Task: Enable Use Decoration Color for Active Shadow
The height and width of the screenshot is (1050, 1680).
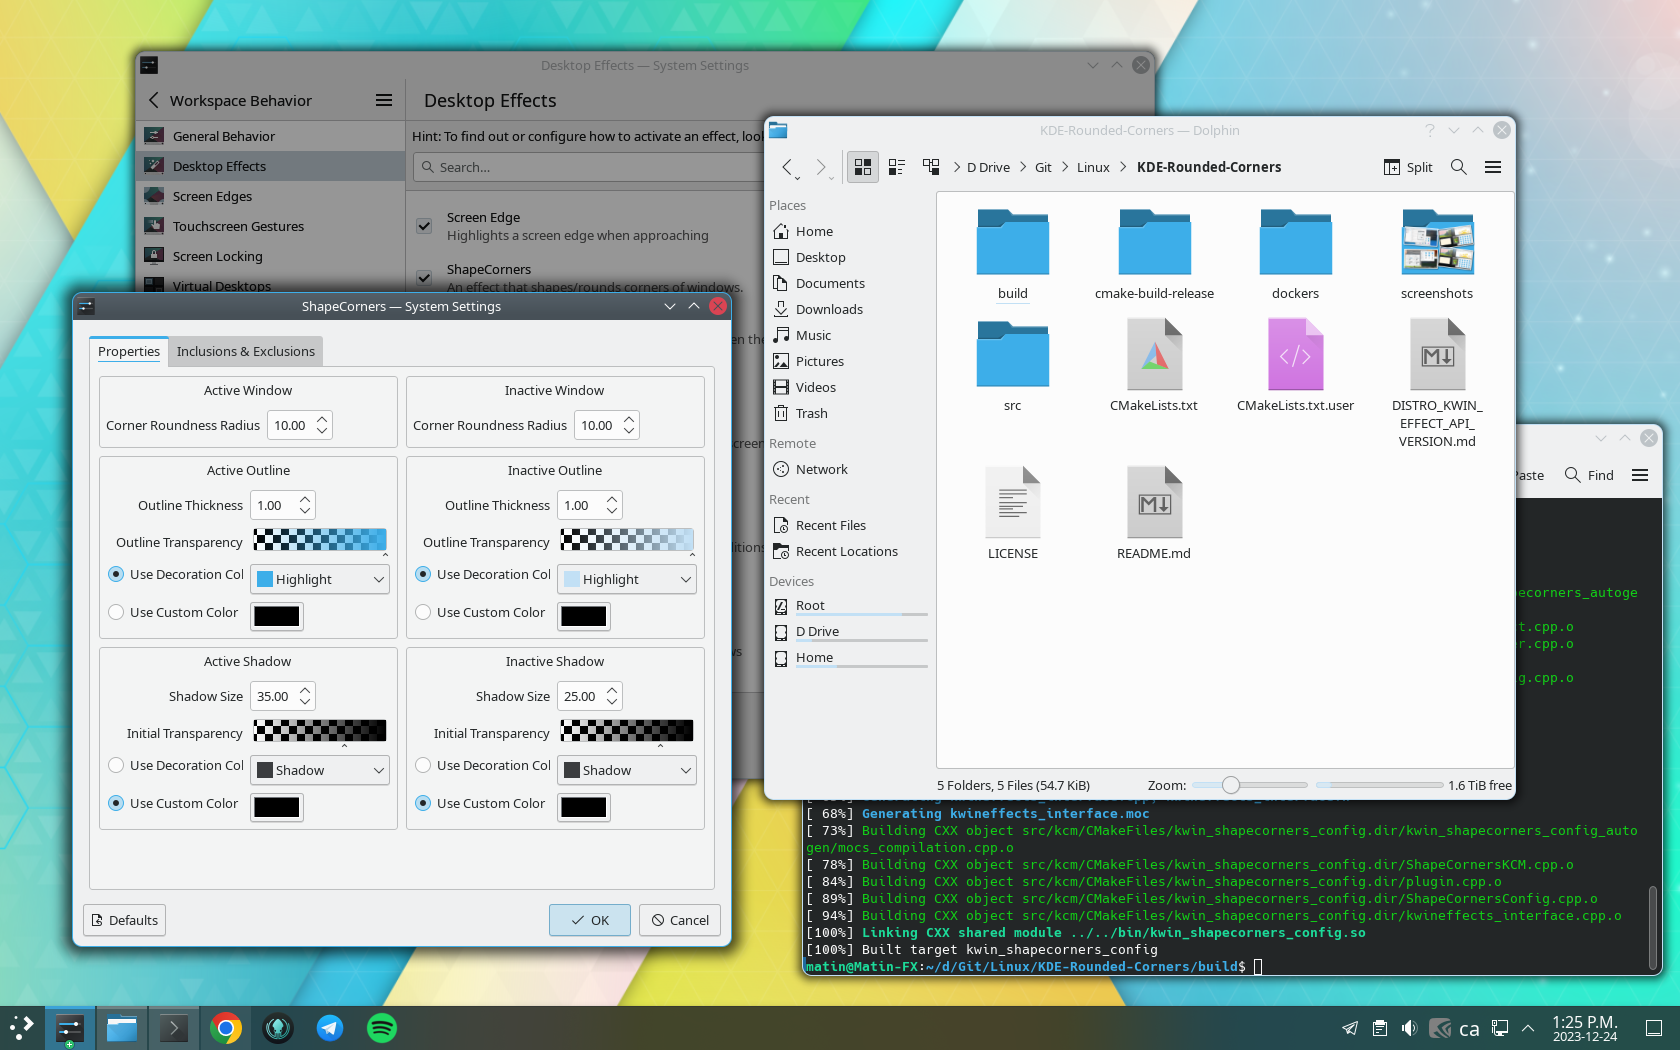Action: tap(116, 765)
